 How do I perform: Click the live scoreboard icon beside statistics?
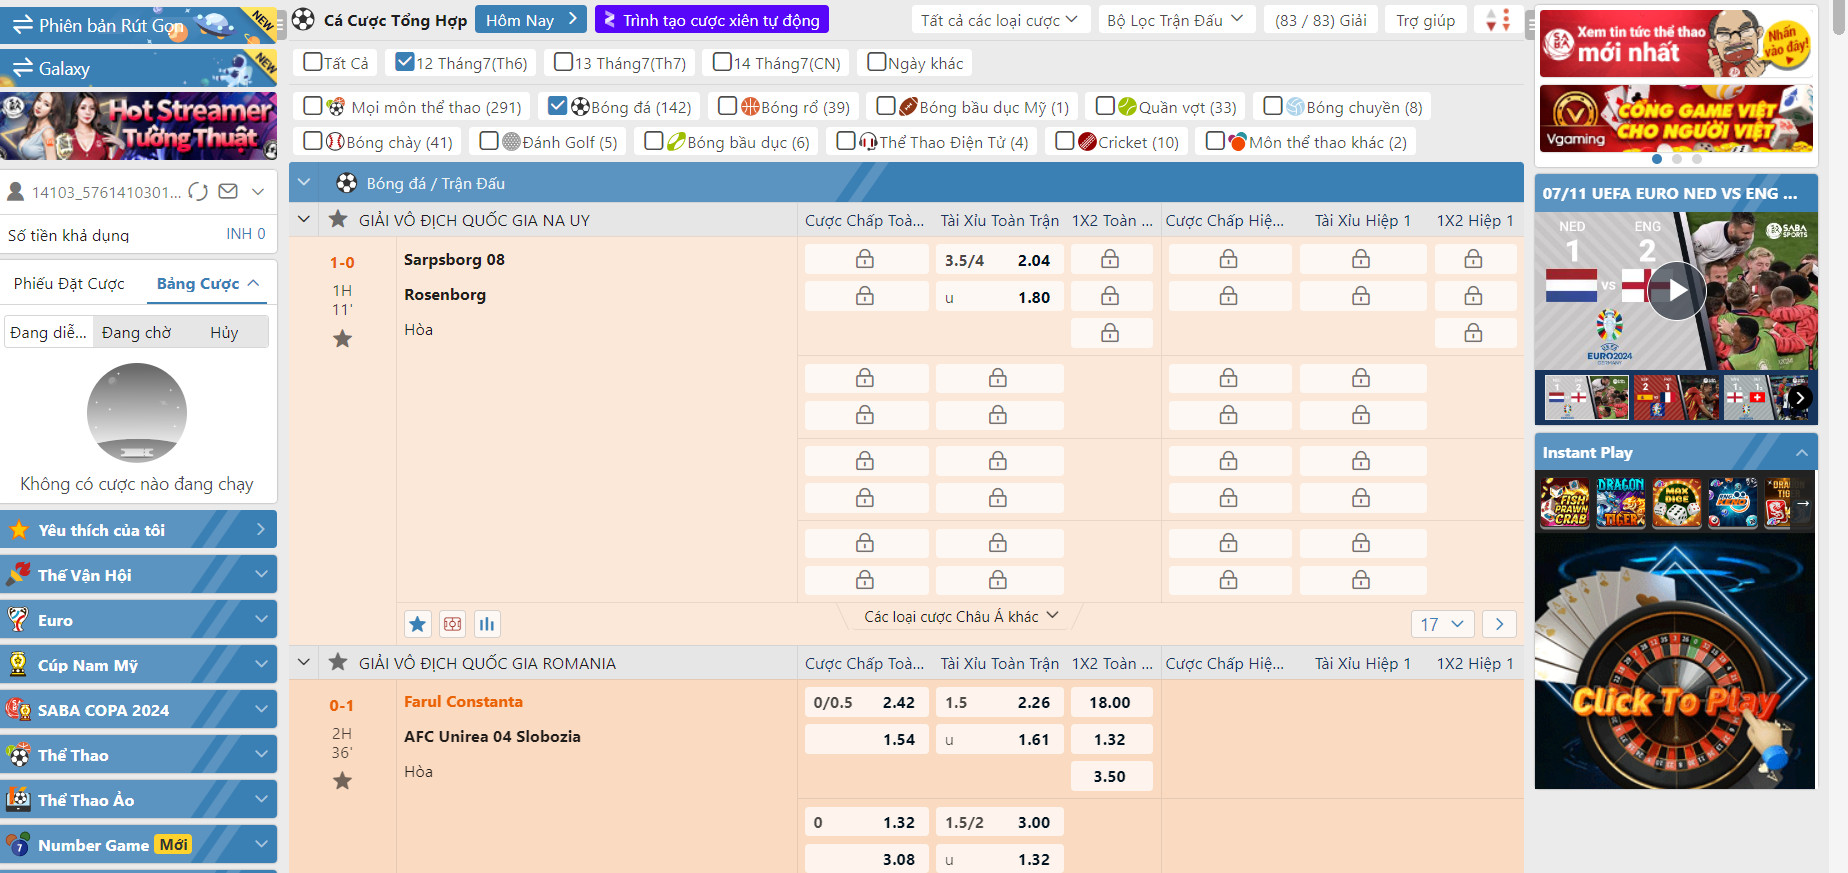(453, 624)
